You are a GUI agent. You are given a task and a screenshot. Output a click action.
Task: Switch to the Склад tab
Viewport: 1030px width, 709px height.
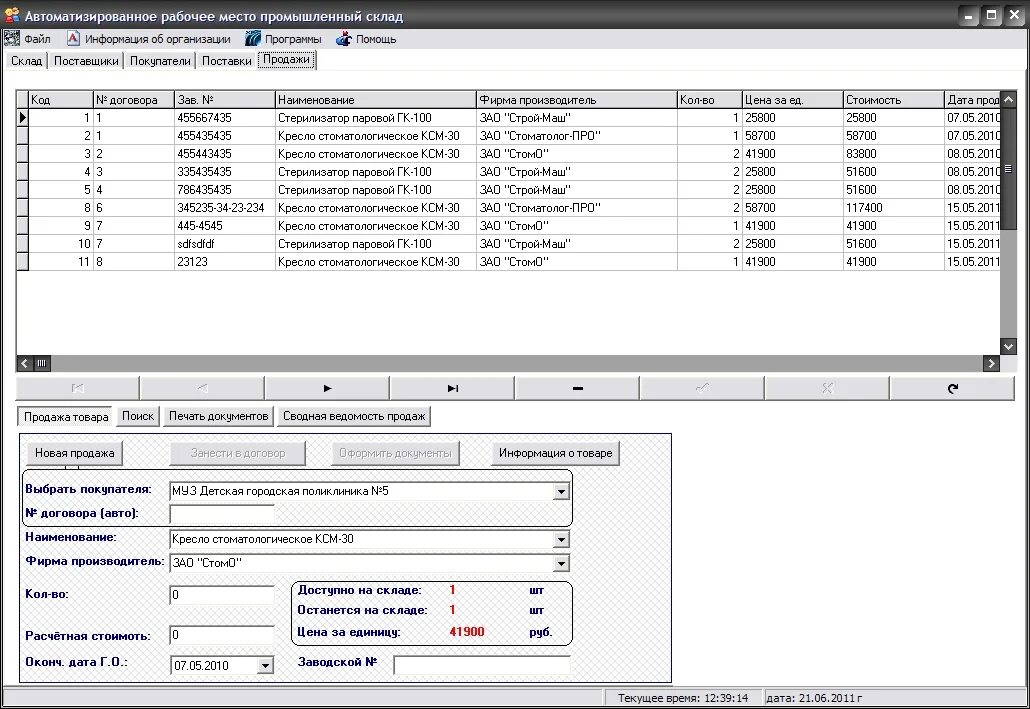(x=26, y=61)
